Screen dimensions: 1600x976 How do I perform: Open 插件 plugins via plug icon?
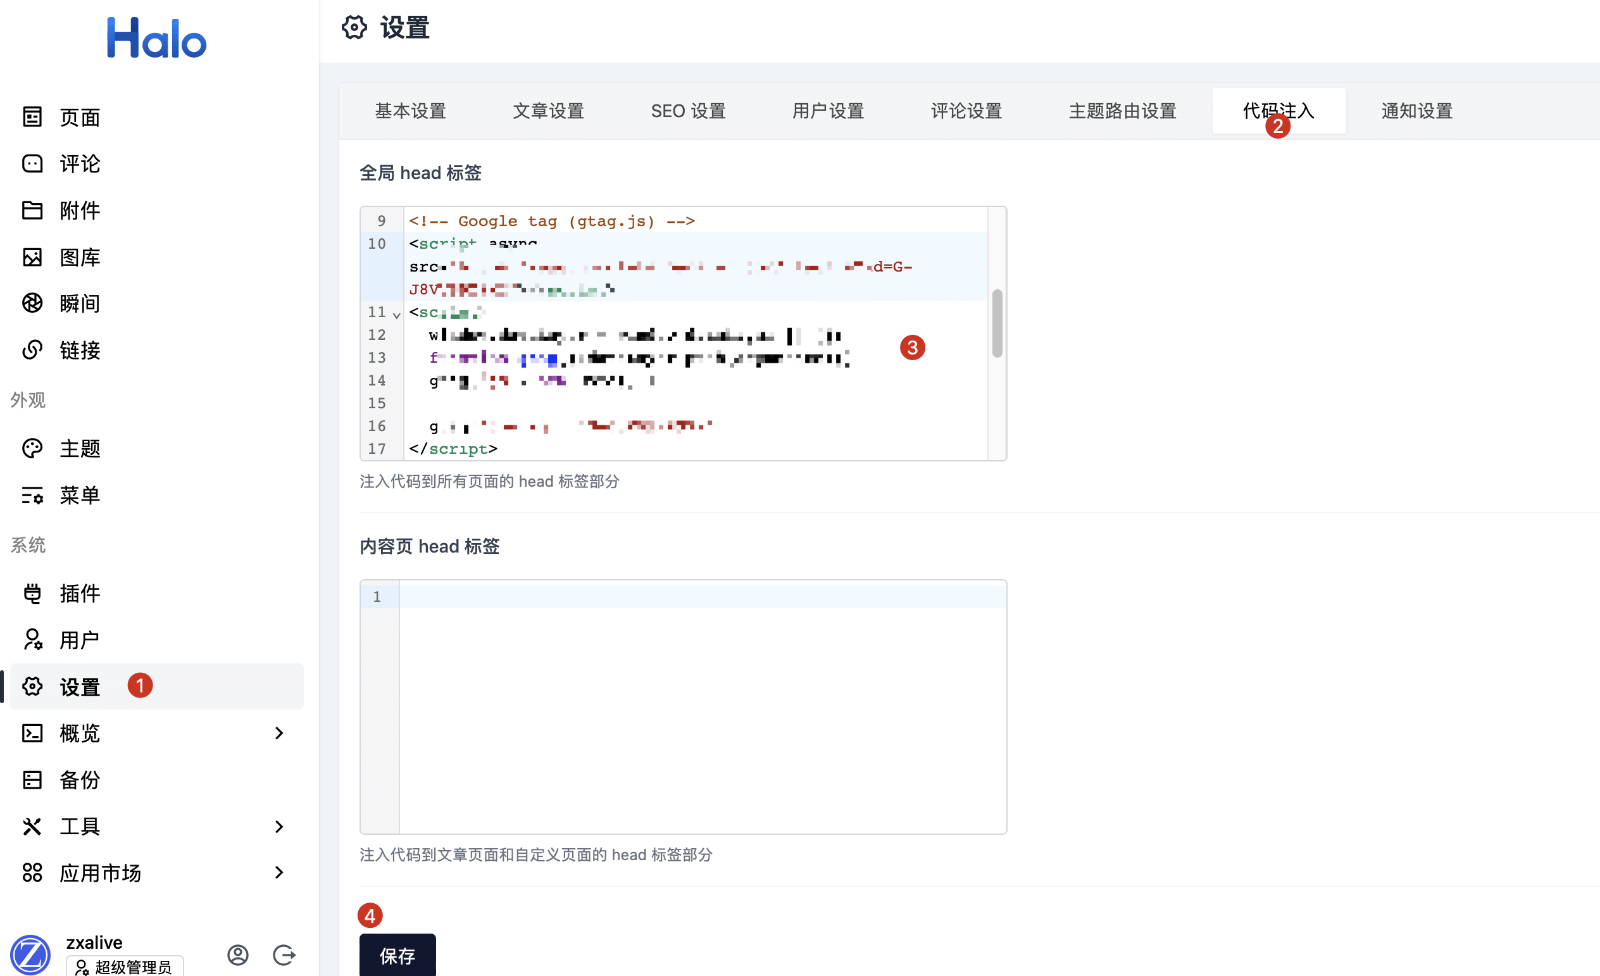pos(33,594)
